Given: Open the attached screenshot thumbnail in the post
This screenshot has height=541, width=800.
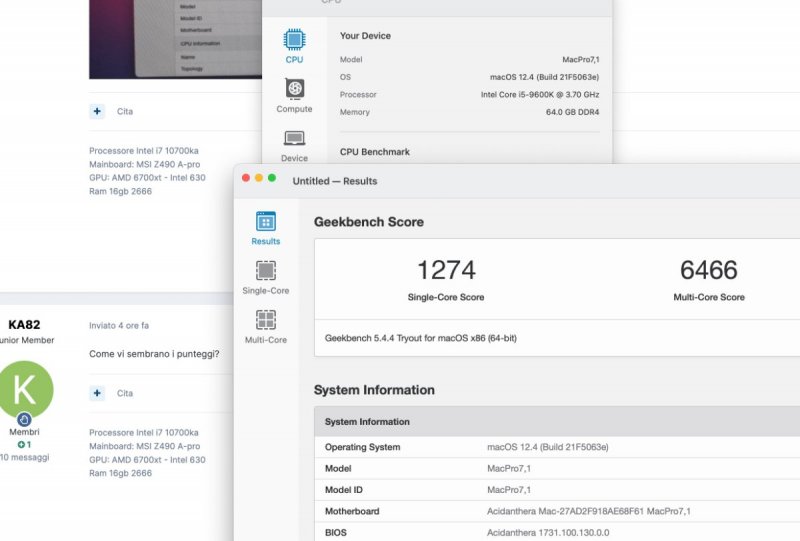Looking at the screenshot, I should click(176, 39).
